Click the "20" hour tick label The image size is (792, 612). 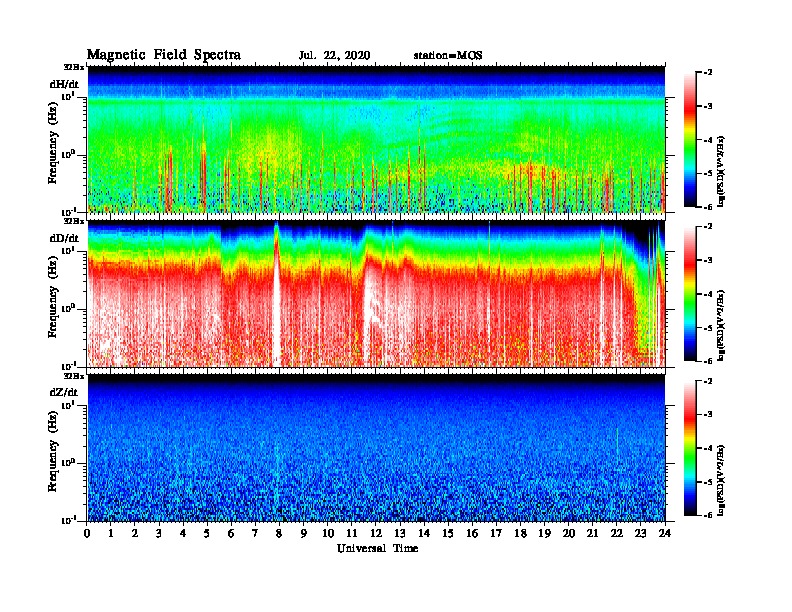pos(569,534)
